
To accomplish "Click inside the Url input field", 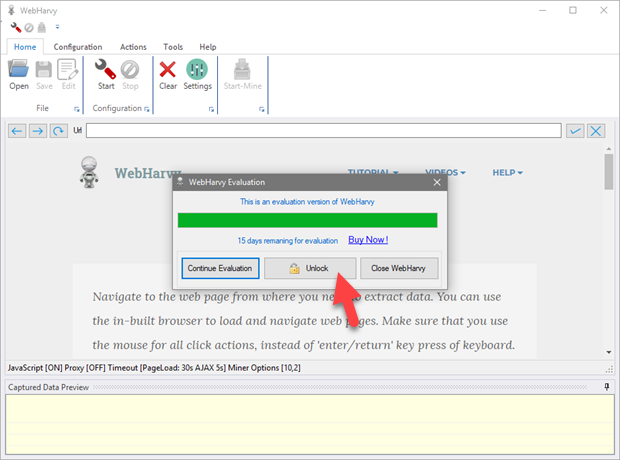I will click(322, 131).
